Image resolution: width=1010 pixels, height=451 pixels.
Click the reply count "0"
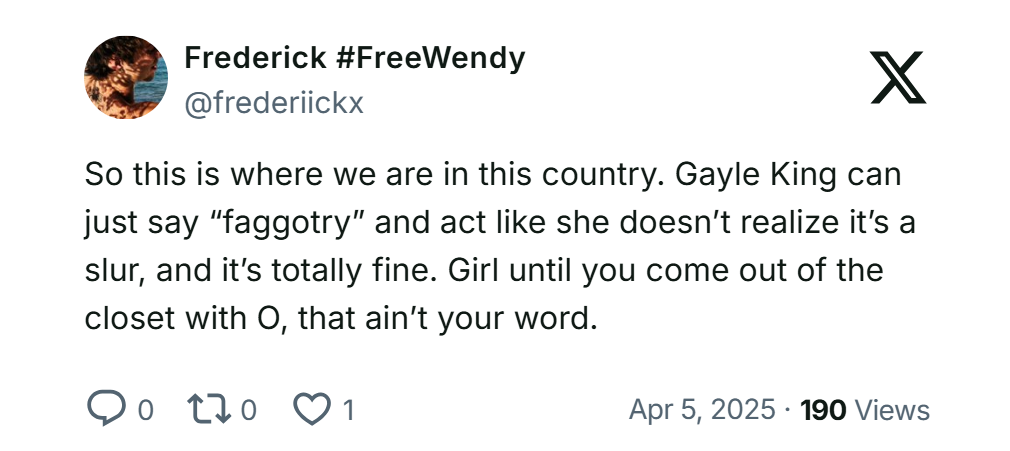pos(145,409)
